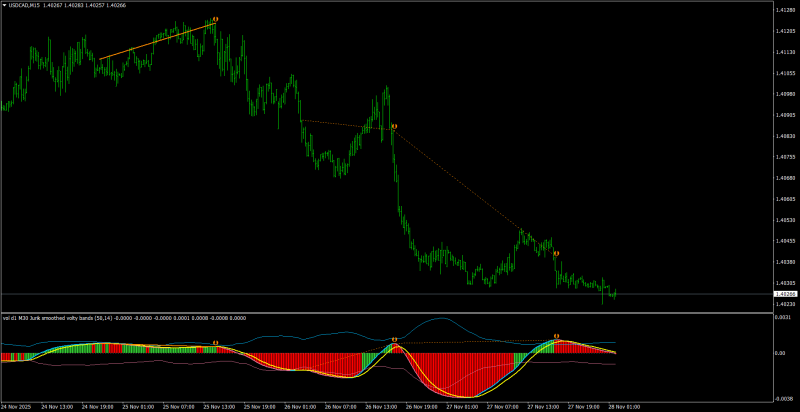Open the chart menu triangle beside USDCAD,M15
The height and width of the screenshot is (412, 800).
pyautogui.click(x=5, y=5)
